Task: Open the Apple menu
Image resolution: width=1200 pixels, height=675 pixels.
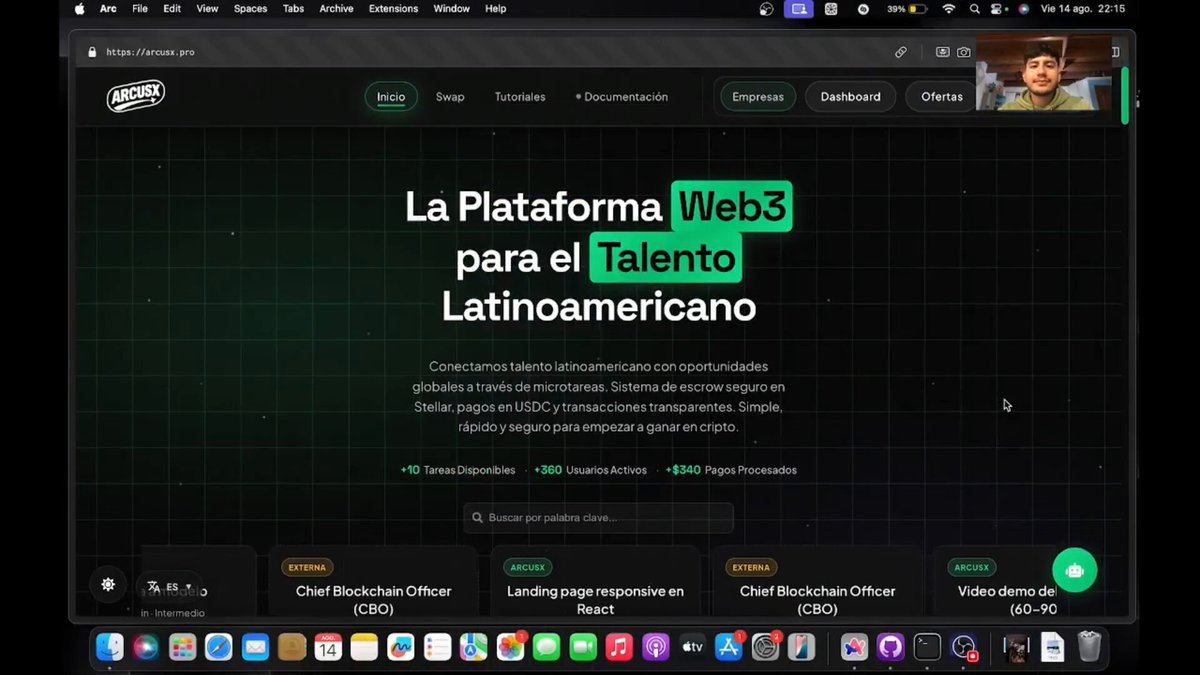Action: click(x=80, y=9)
